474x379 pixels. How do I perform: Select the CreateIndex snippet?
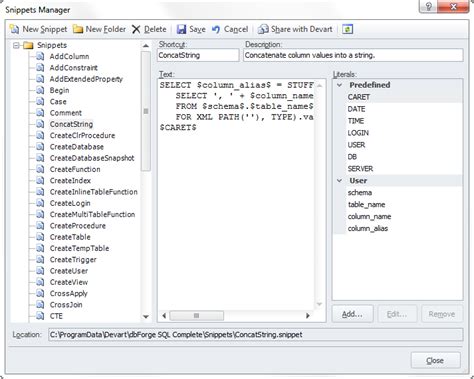[70, 181]
